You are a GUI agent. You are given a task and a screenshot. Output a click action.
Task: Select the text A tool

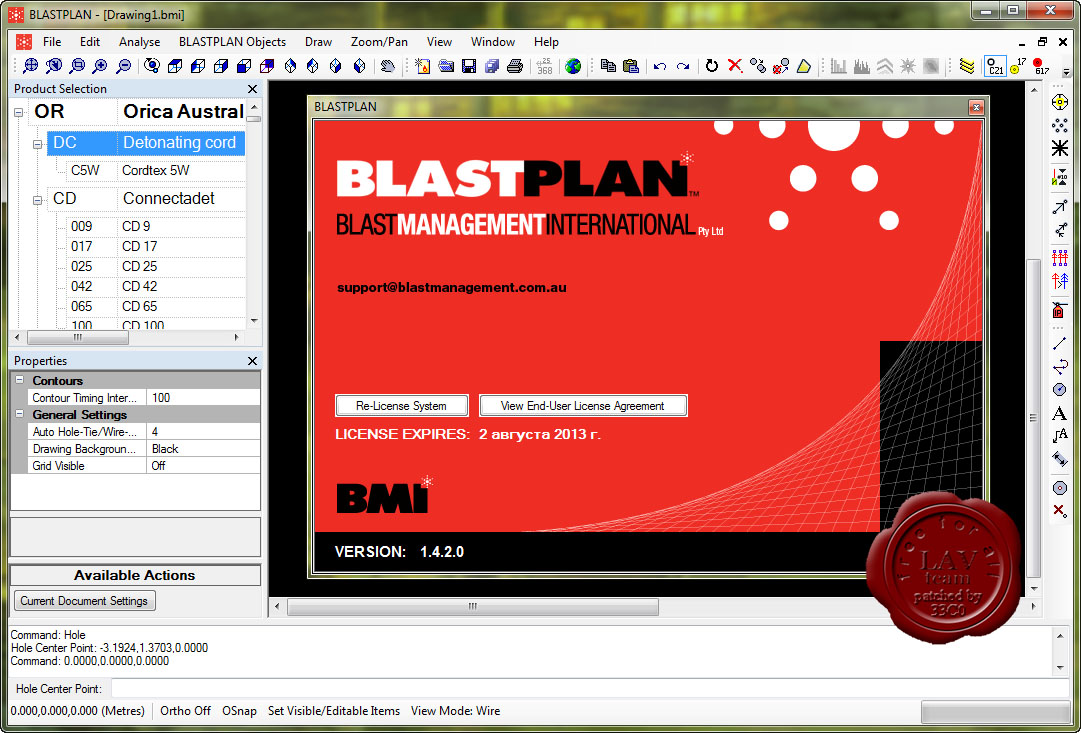(1060, 414)
